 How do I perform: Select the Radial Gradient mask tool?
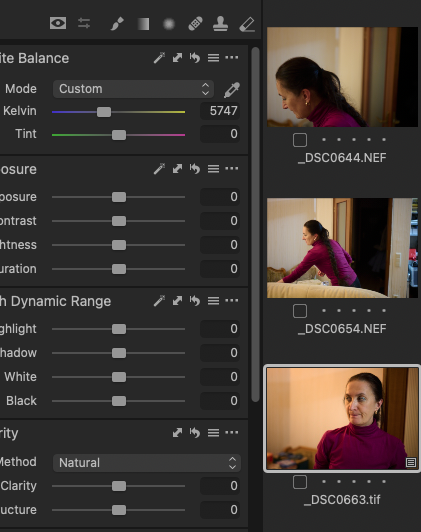(x=169, y=24)
